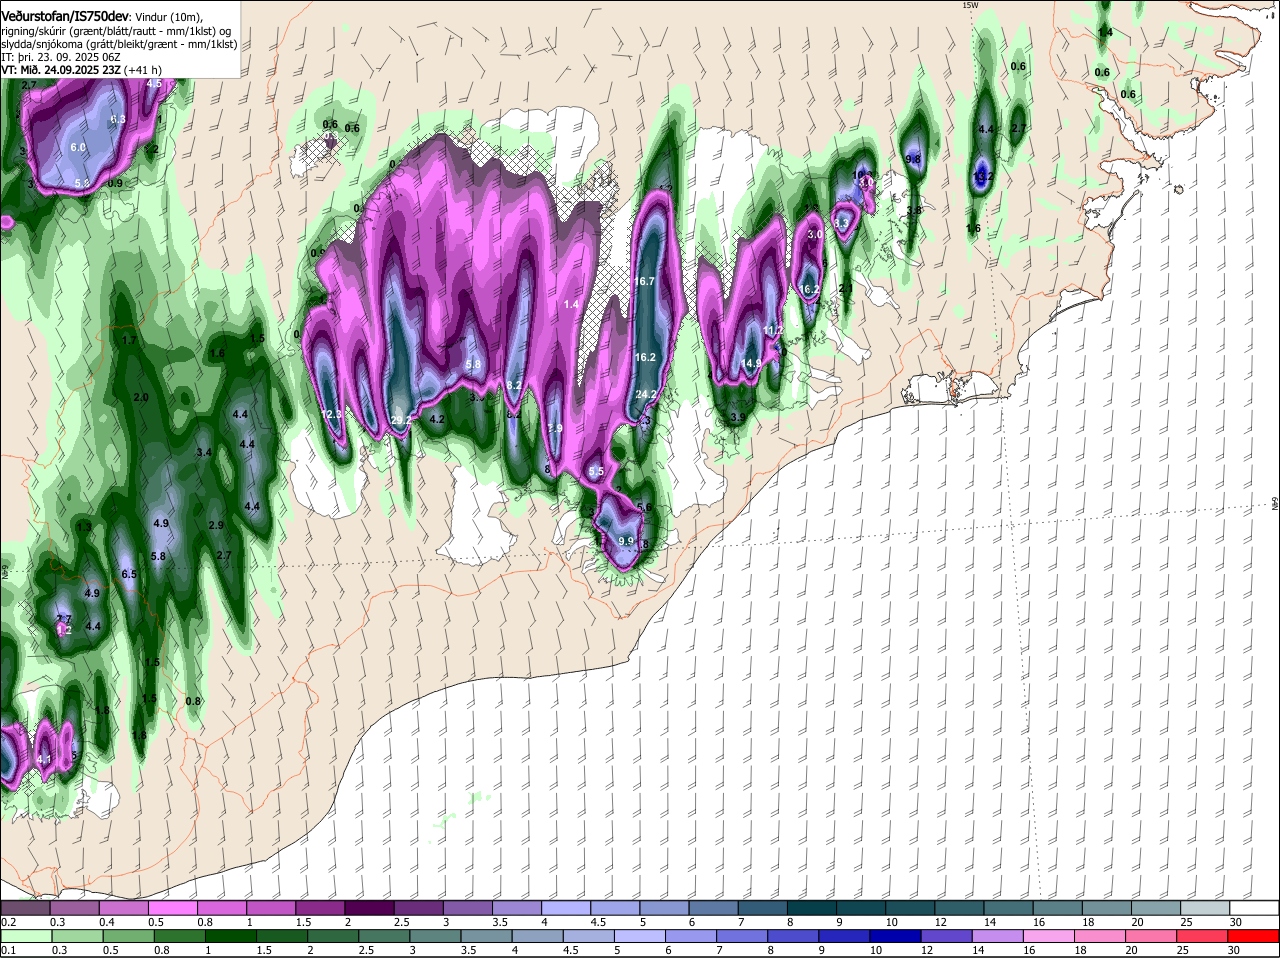1280x958 pixels.
Task: Click the Veðurstofan/IS750dev title text
Action: (x=65, y=17)
